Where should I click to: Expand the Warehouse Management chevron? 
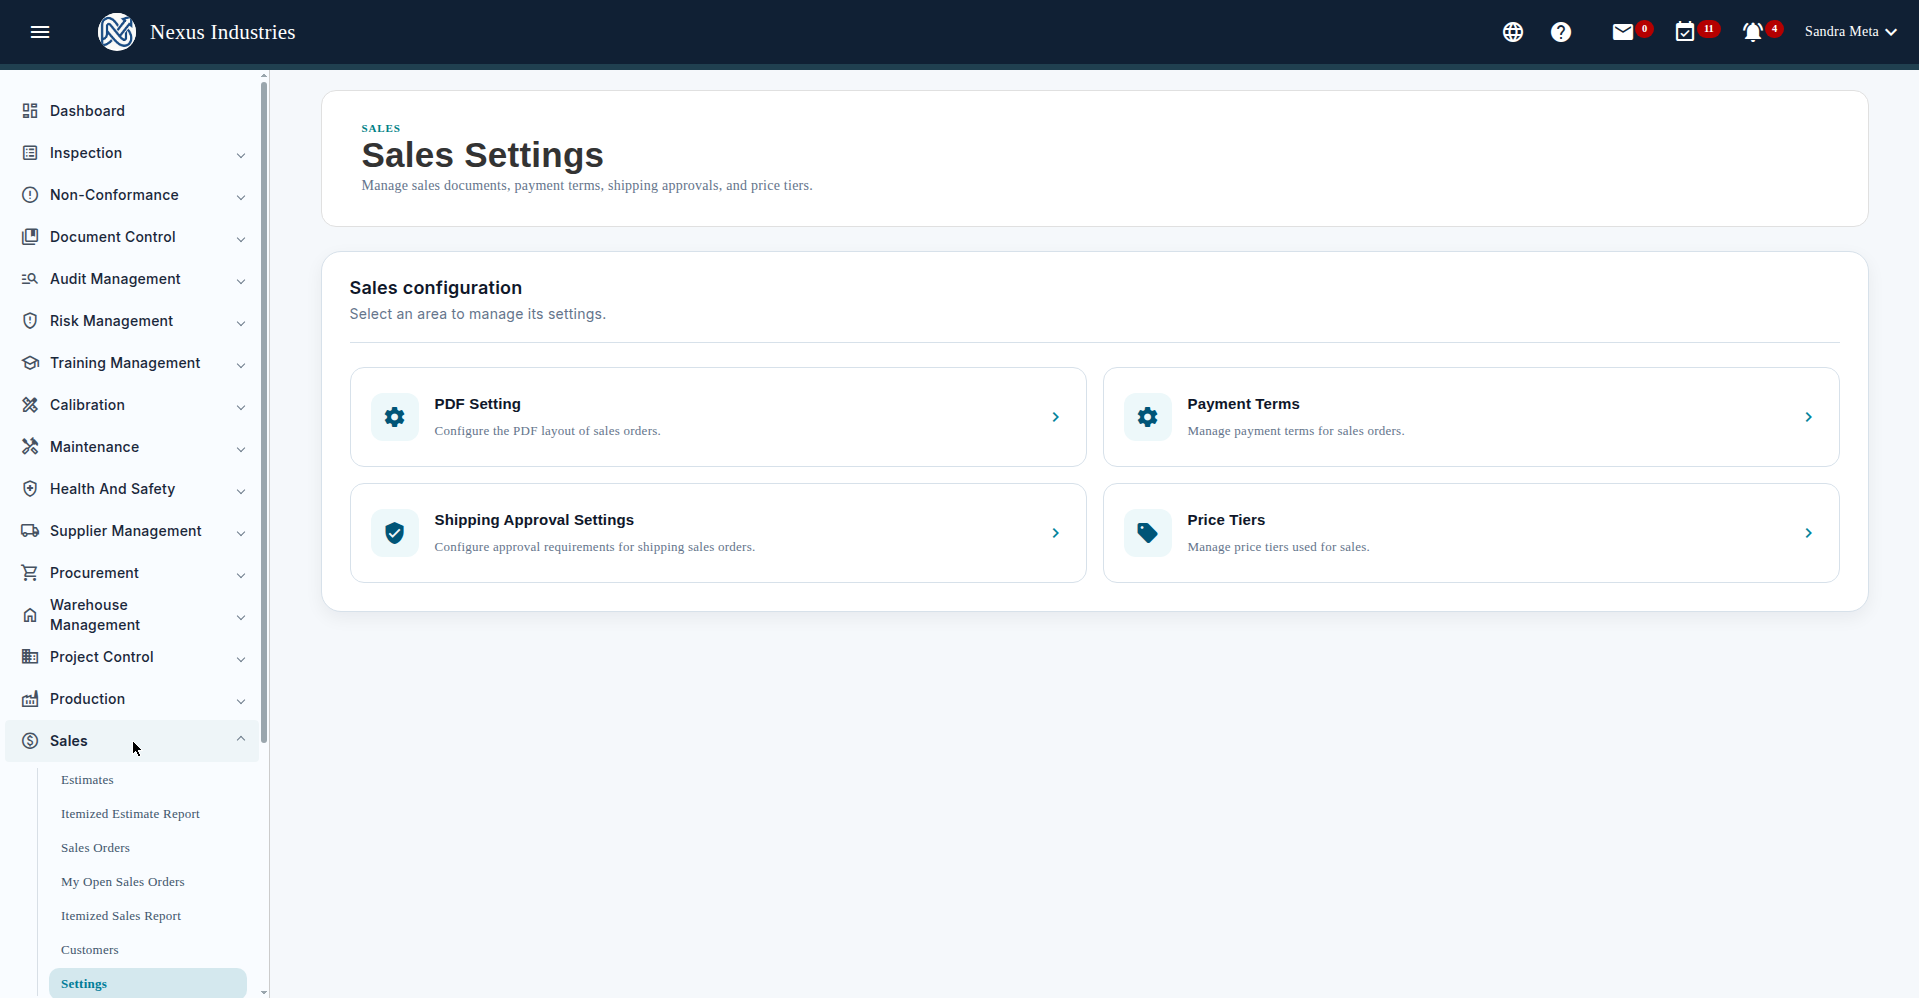[x=241, y=617]
